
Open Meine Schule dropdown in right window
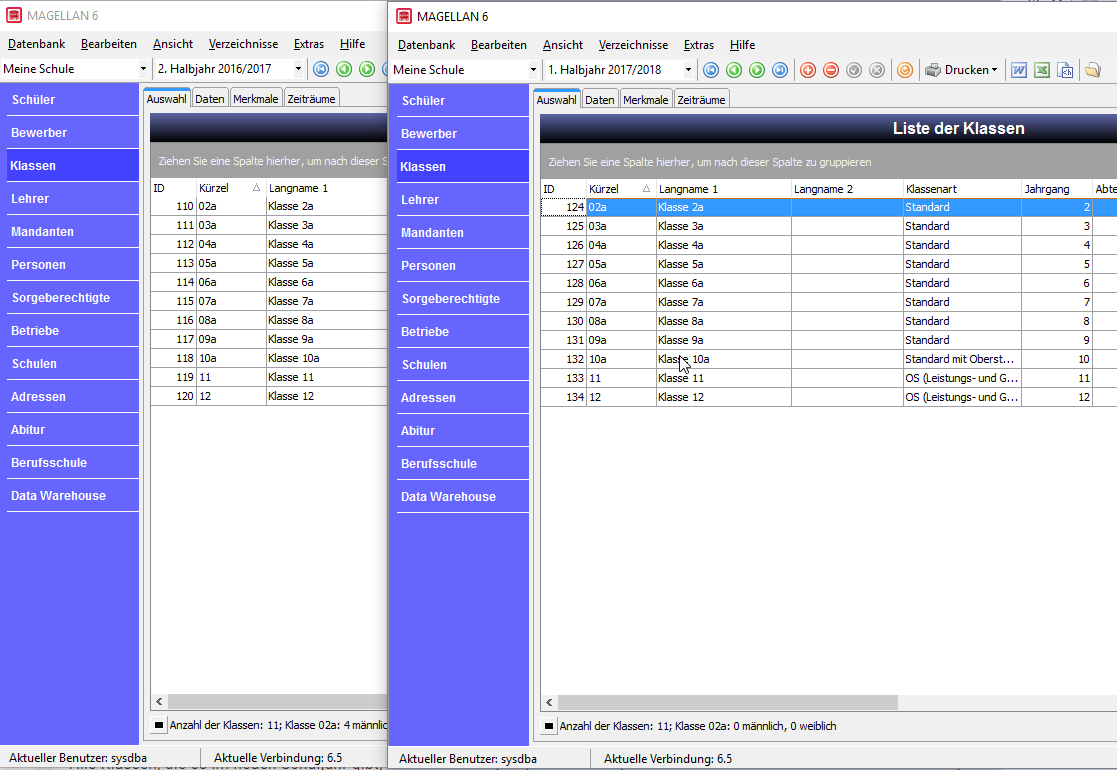[533, 70]
